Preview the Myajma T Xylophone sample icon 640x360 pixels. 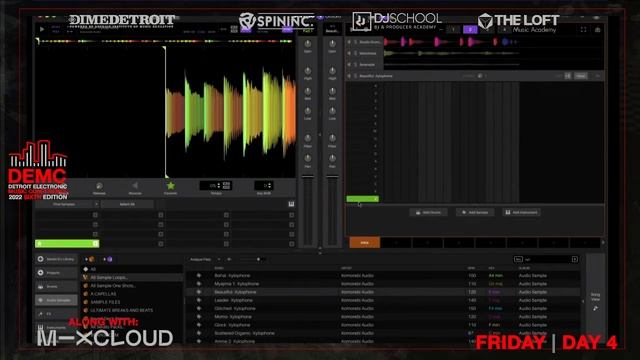pyautogui.click(x=199, y=284)
